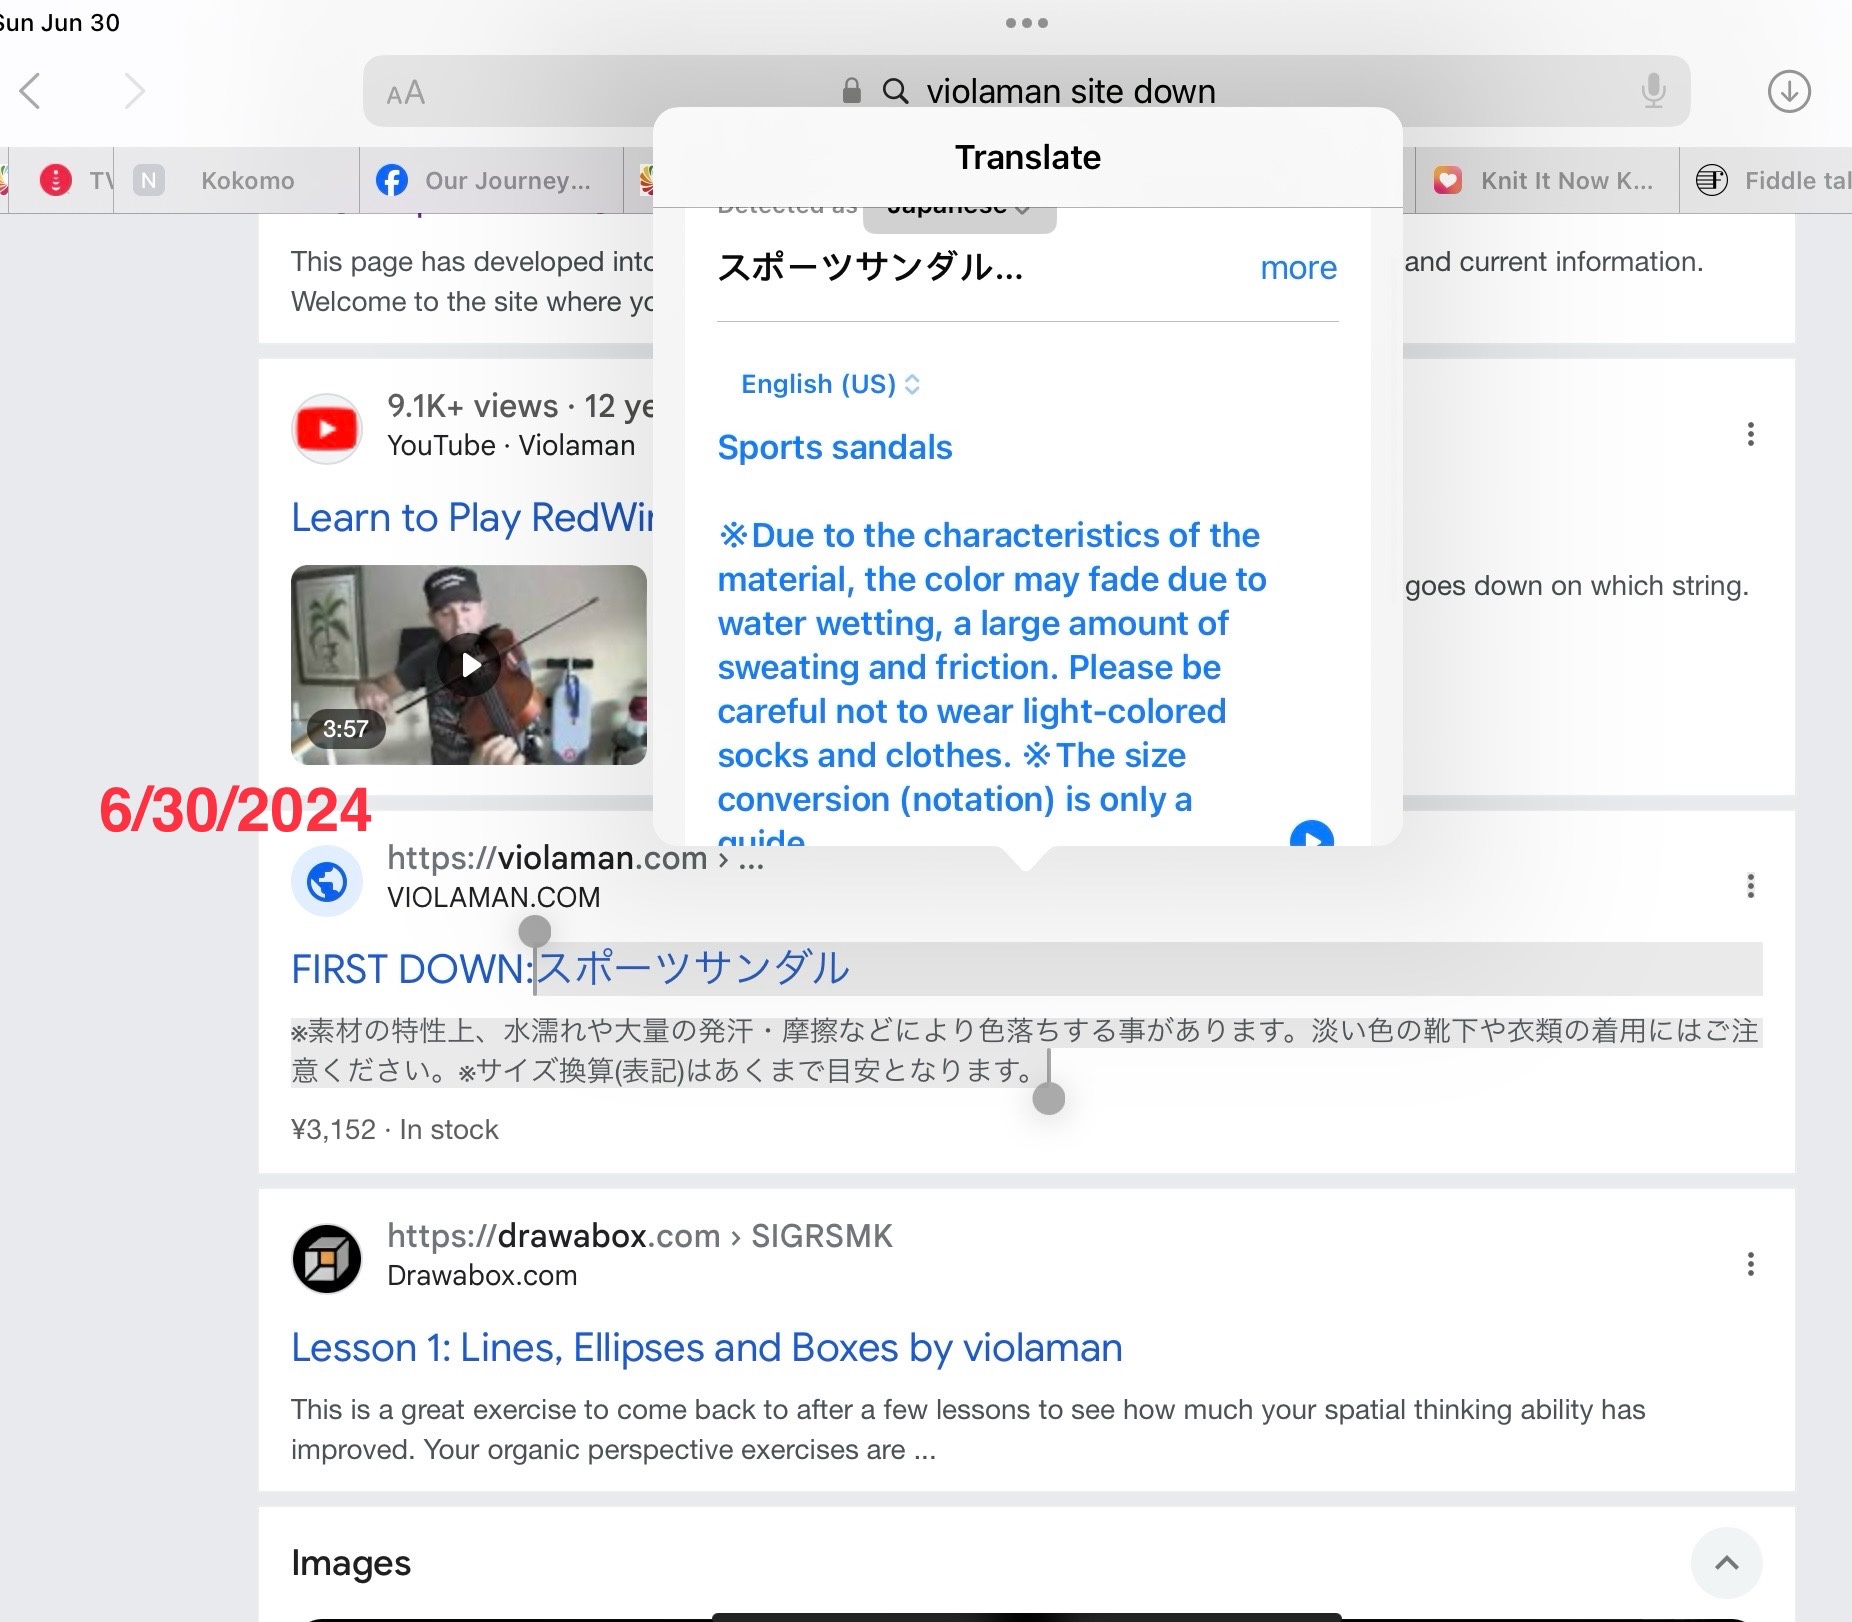Viewport: 1852px width, 1622px height.
Task: Switch to the Our Journey Facebook tab
Action: point(491,180)
